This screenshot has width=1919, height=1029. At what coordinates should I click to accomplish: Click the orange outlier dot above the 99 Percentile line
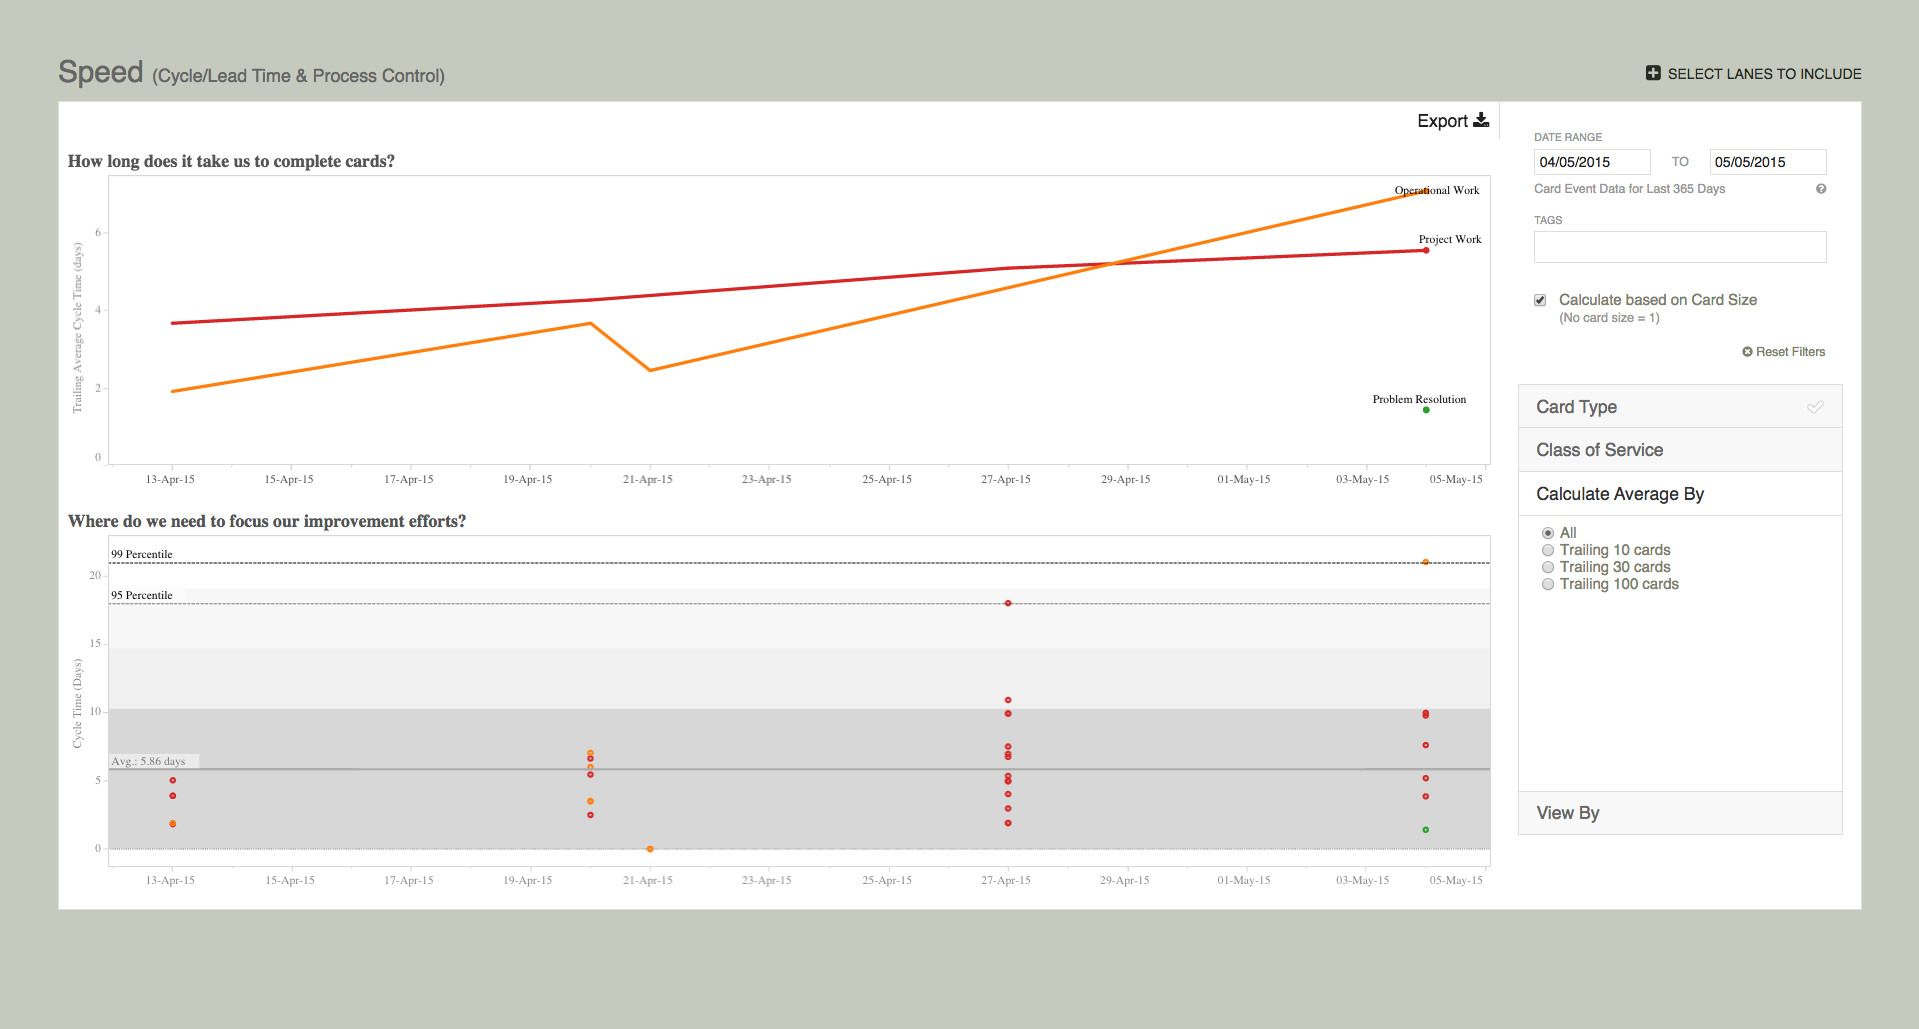1426,562
